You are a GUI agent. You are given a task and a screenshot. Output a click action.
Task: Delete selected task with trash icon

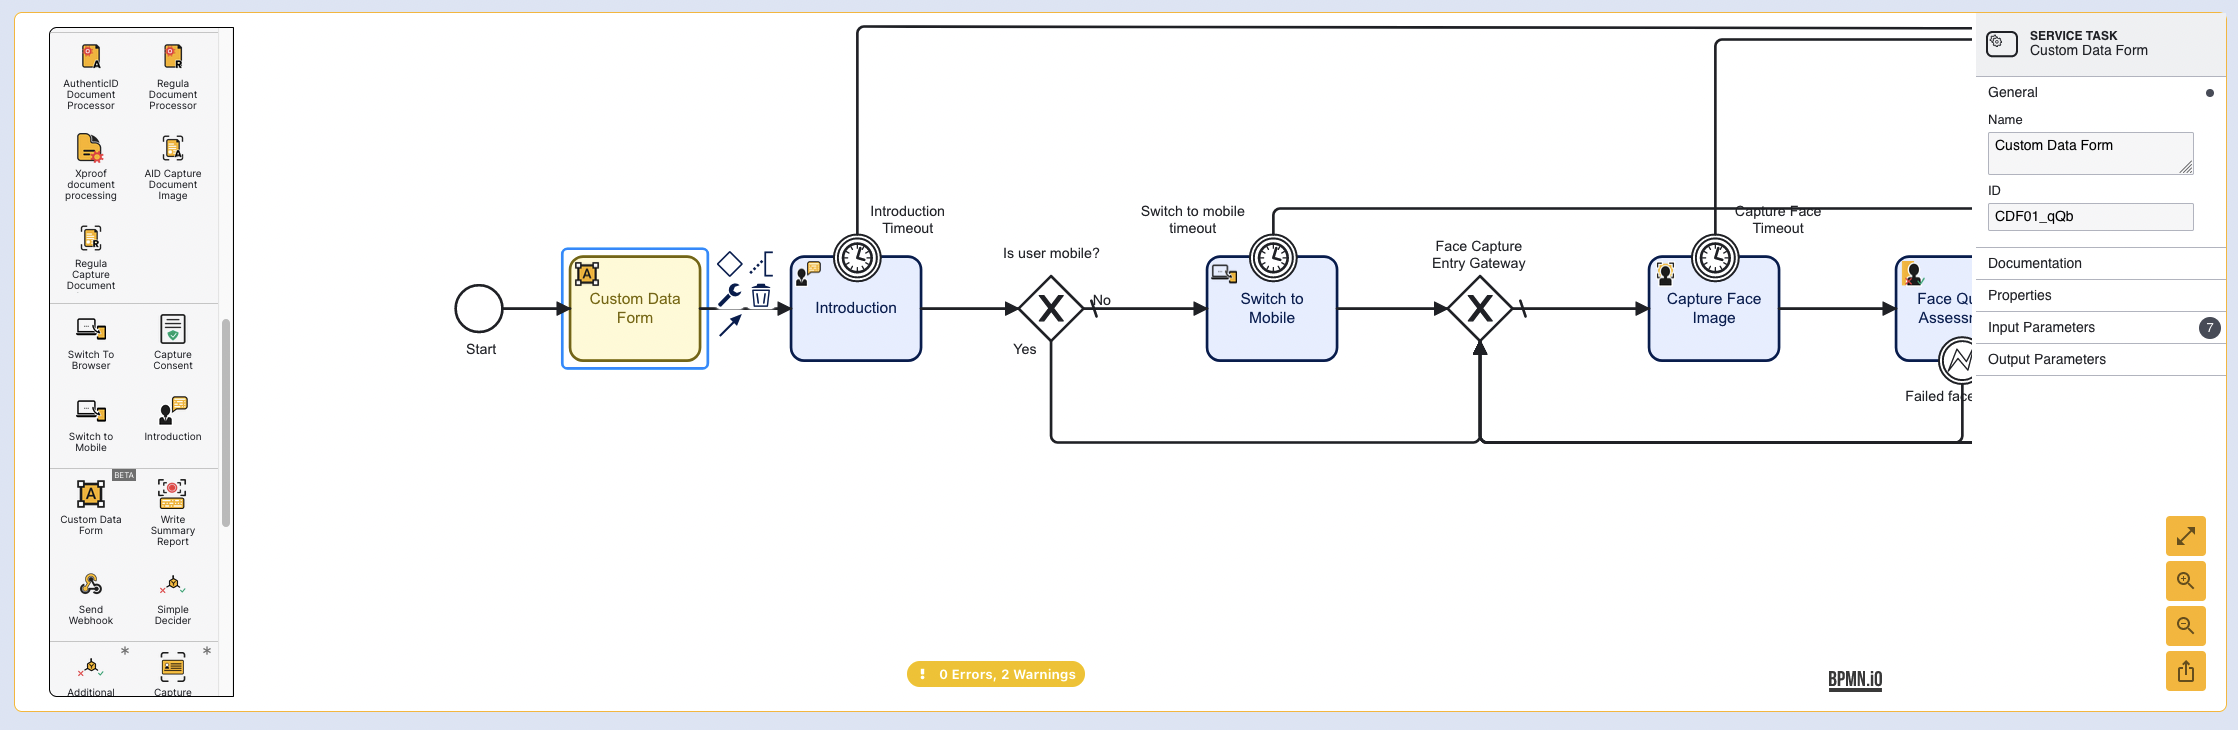tap(762, 295)
